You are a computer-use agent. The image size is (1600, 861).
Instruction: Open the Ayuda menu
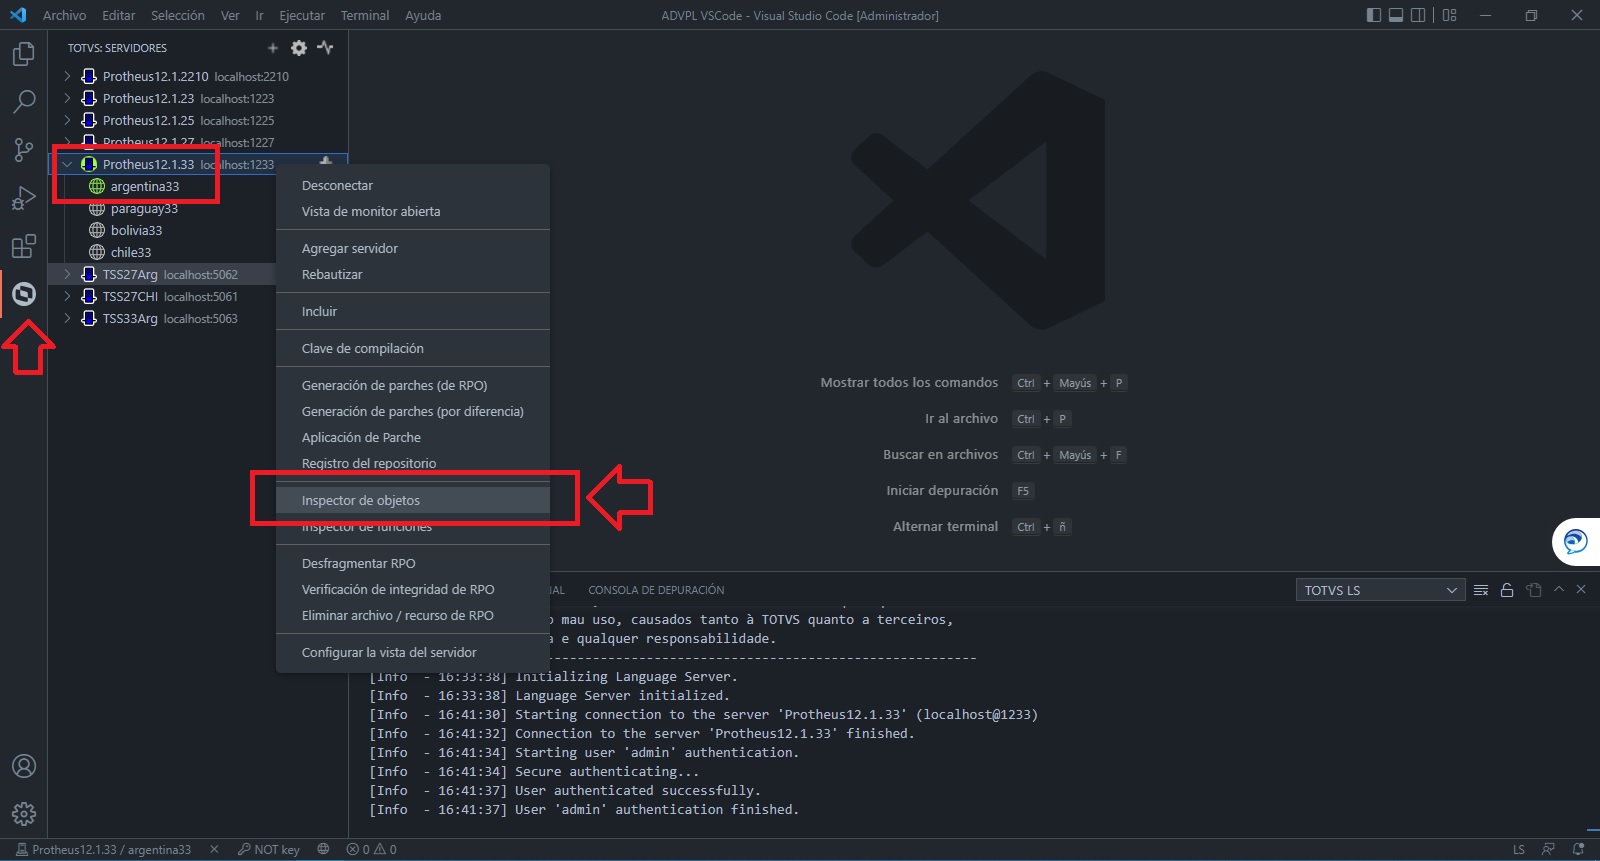pos(423,15)
